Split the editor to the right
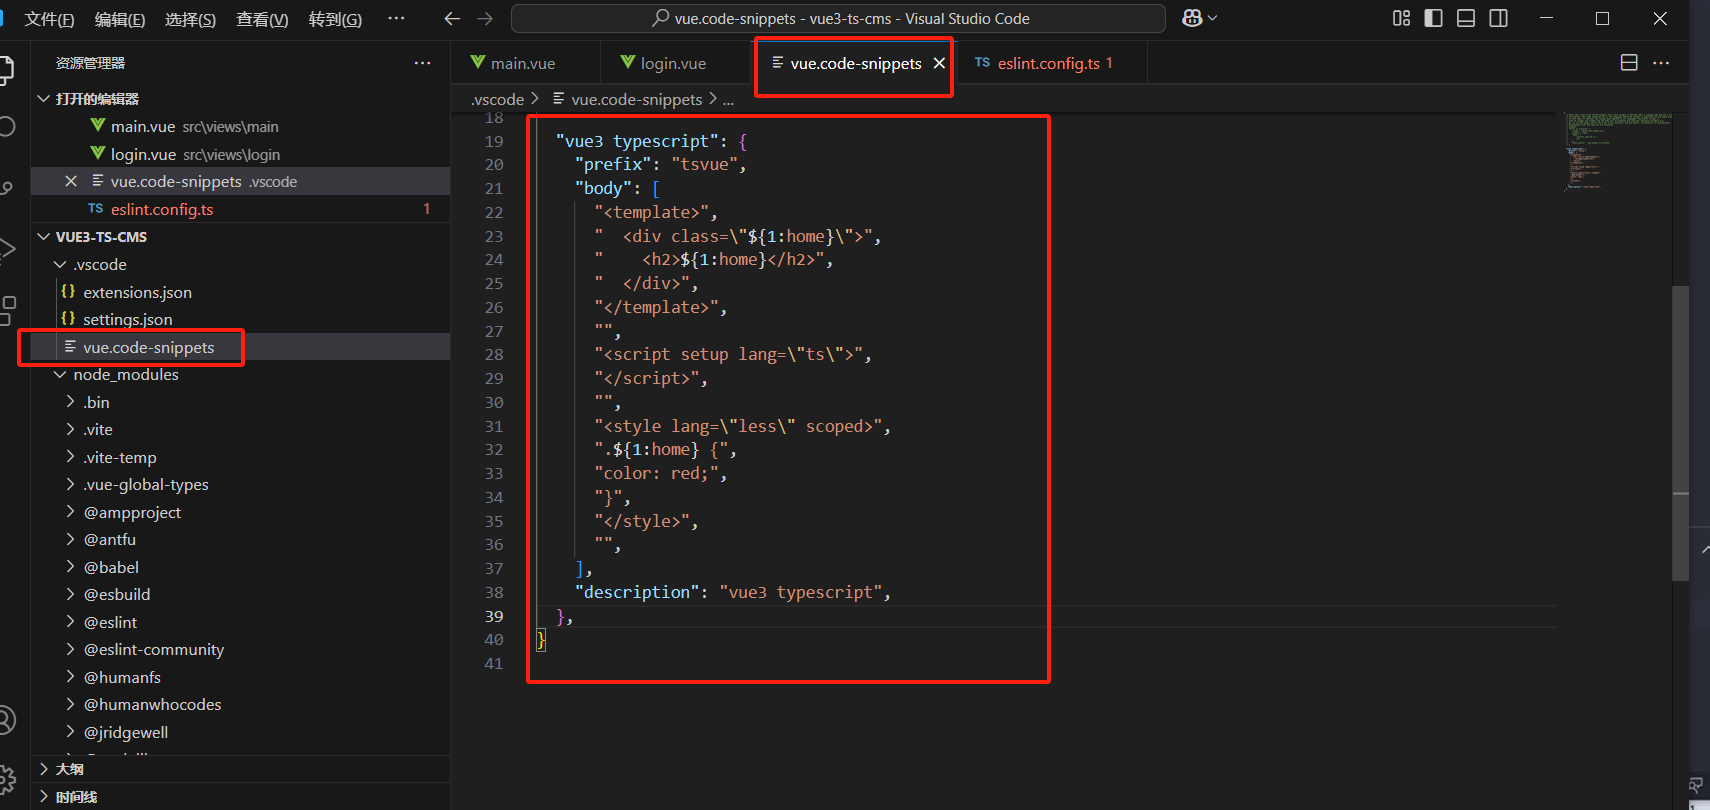Image resolution: width=1710 pixels, height=810 pixels. pyautogui.click(x=1629, y=63)
